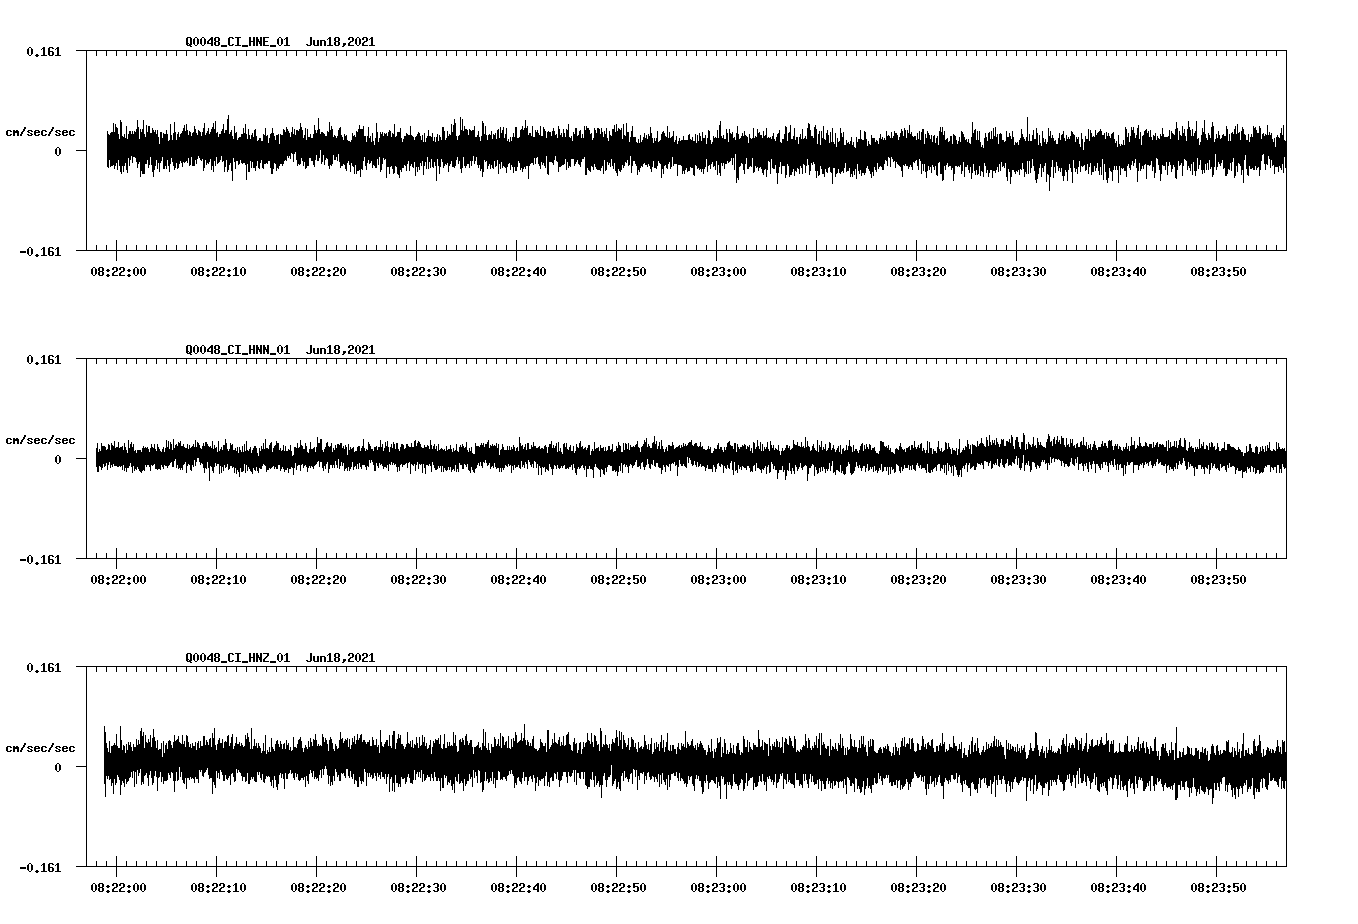Click the 08:23:40 time label under HNZ plot
The image size is (1358, 924).
click(x=1118, y=887)
